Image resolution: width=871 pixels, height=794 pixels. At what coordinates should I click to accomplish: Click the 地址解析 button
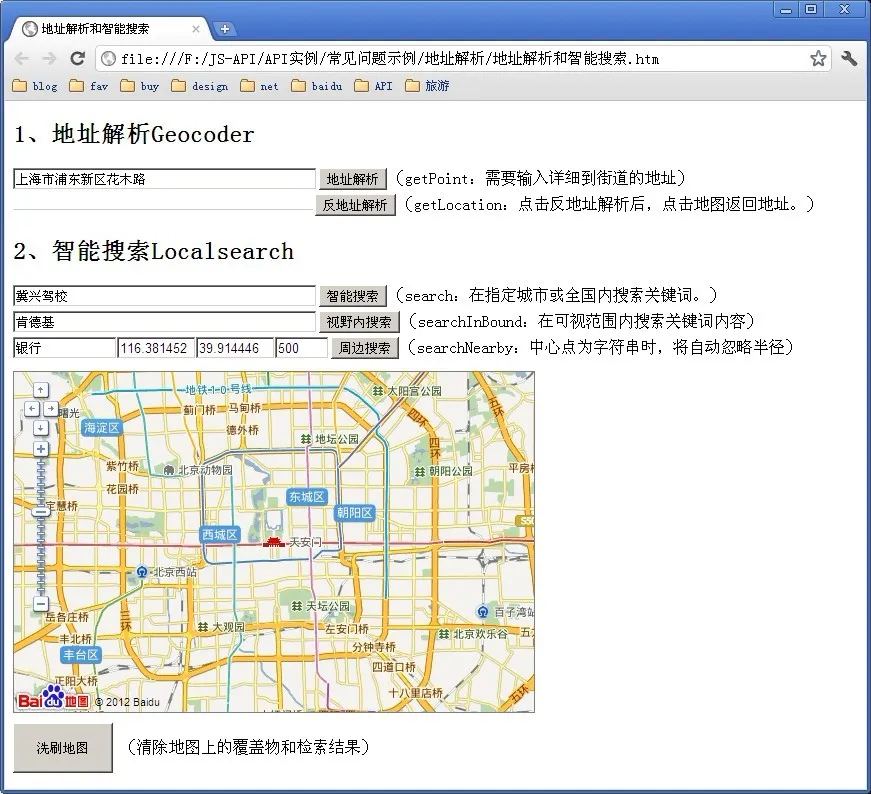[x=352, y=179]
